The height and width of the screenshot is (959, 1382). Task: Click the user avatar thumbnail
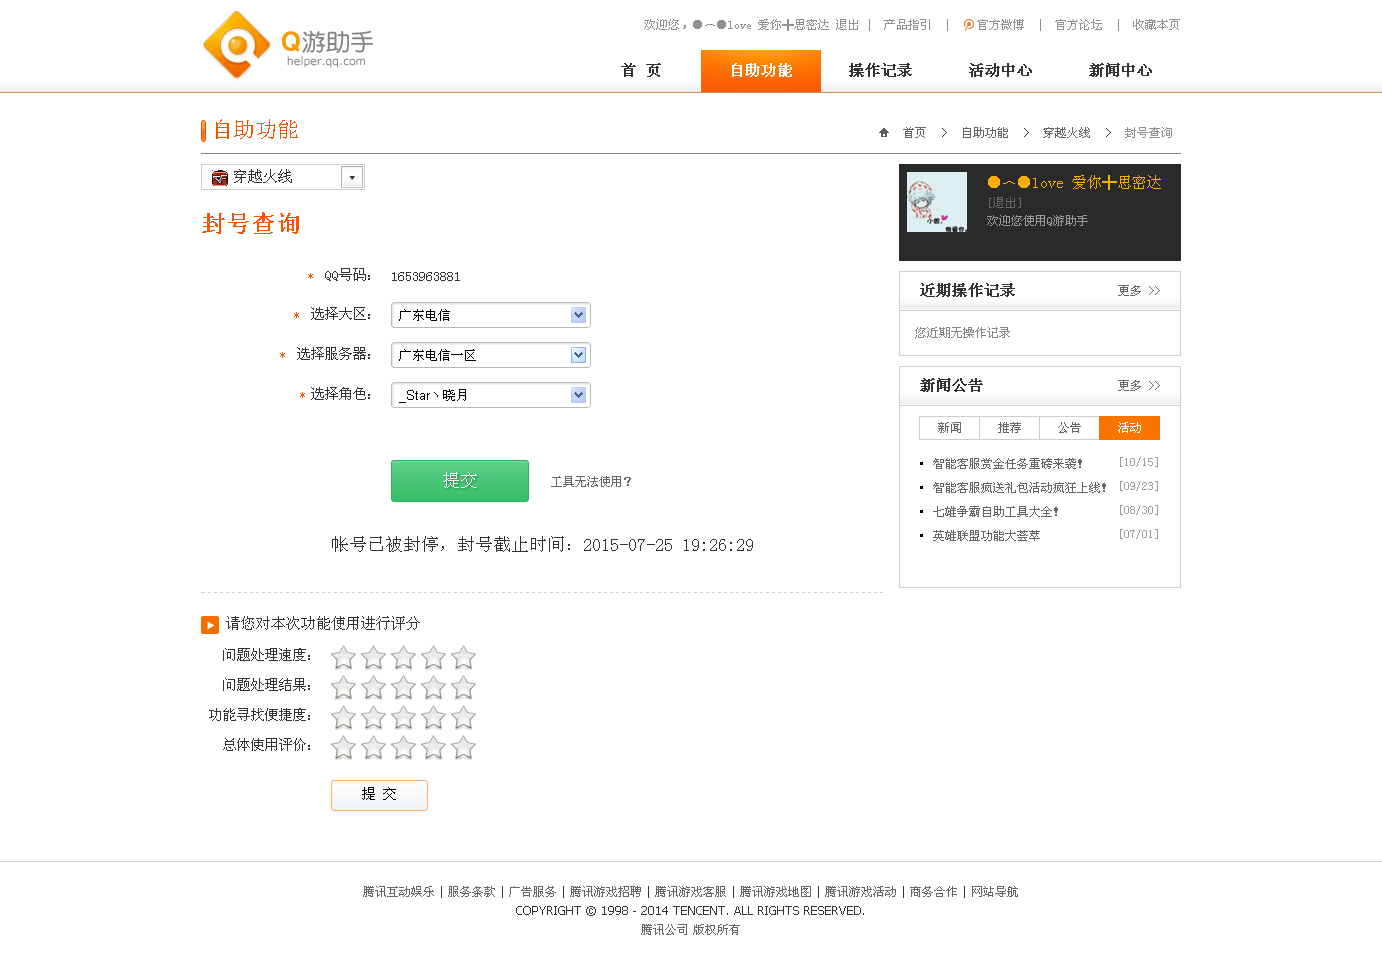pos(937,202)
